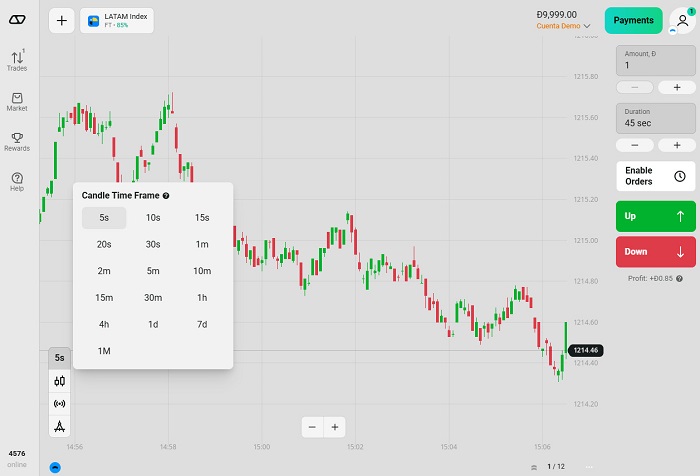Click the Amount input field
This screenshot has height=476, width=700.
[656, 60]
